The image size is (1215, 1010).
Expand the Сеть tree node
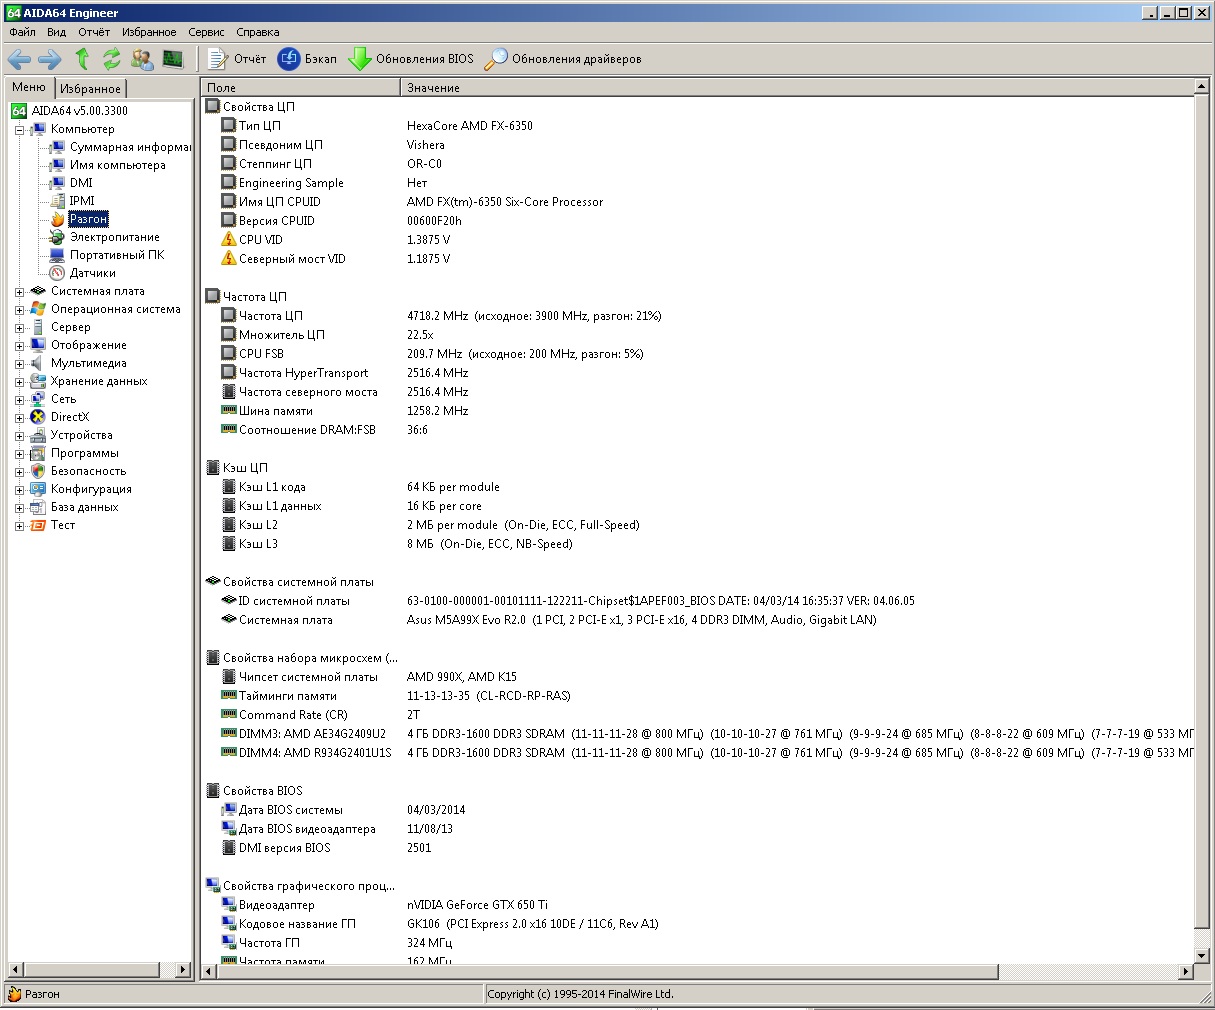tap(19, 399)
